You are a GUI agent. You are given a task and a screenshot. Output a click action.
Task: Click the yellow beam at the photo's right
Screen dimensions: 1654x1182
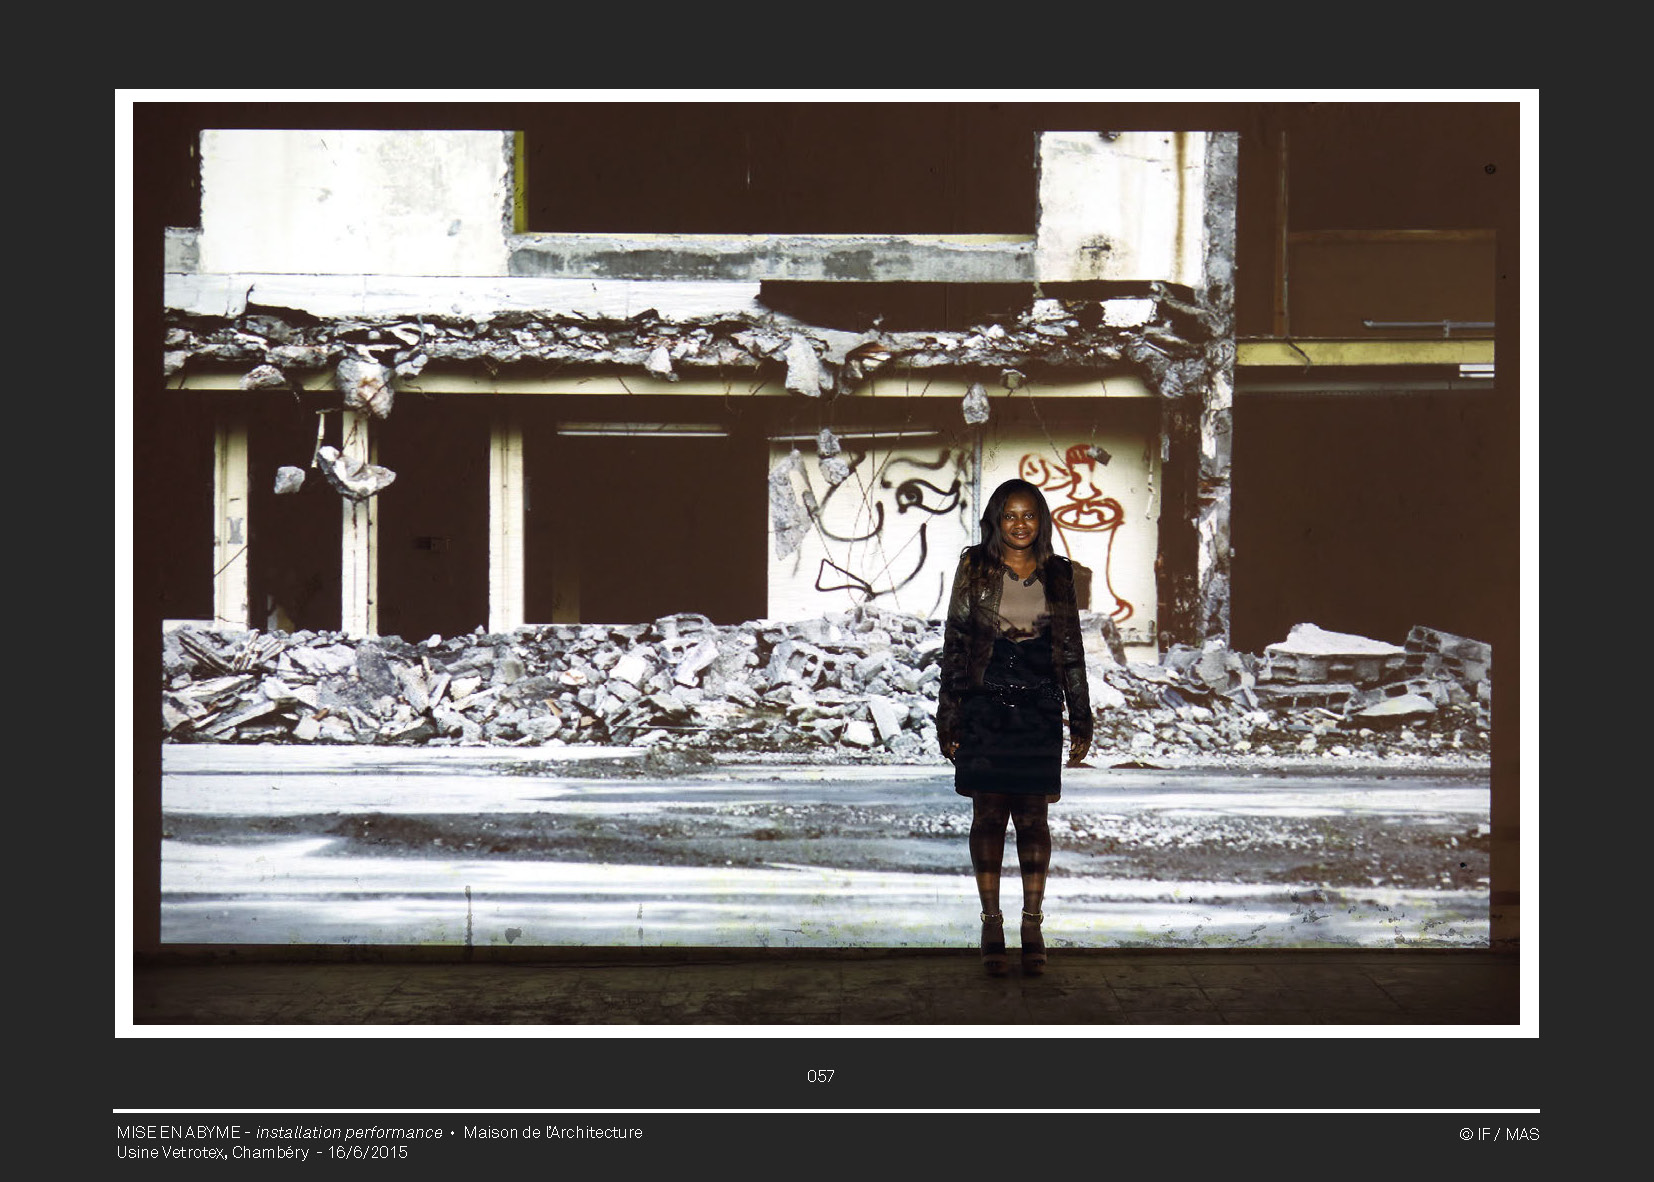(x=1364, y=352)
